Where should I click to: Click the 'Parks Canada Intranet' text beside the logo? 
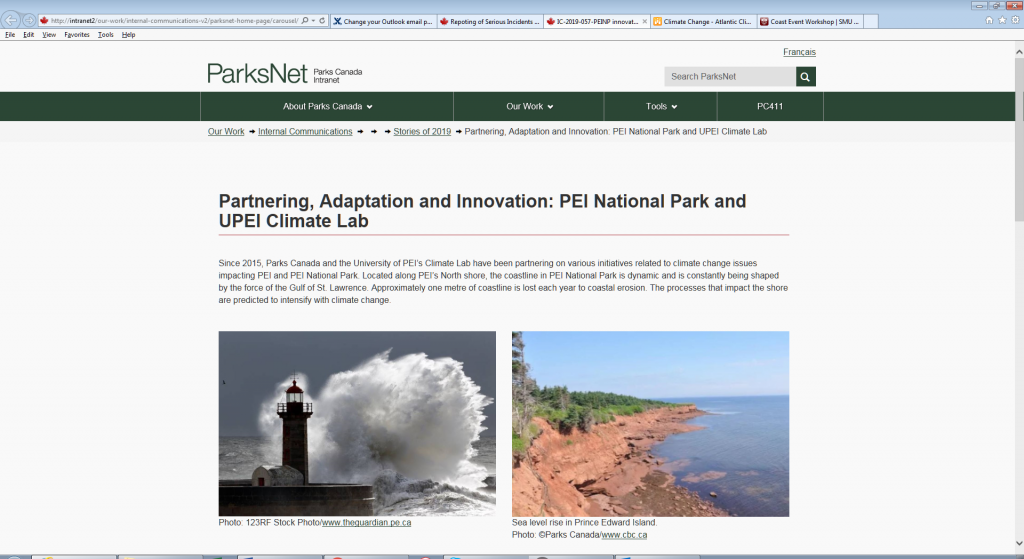pyautogui.click(x=338, y=76)
